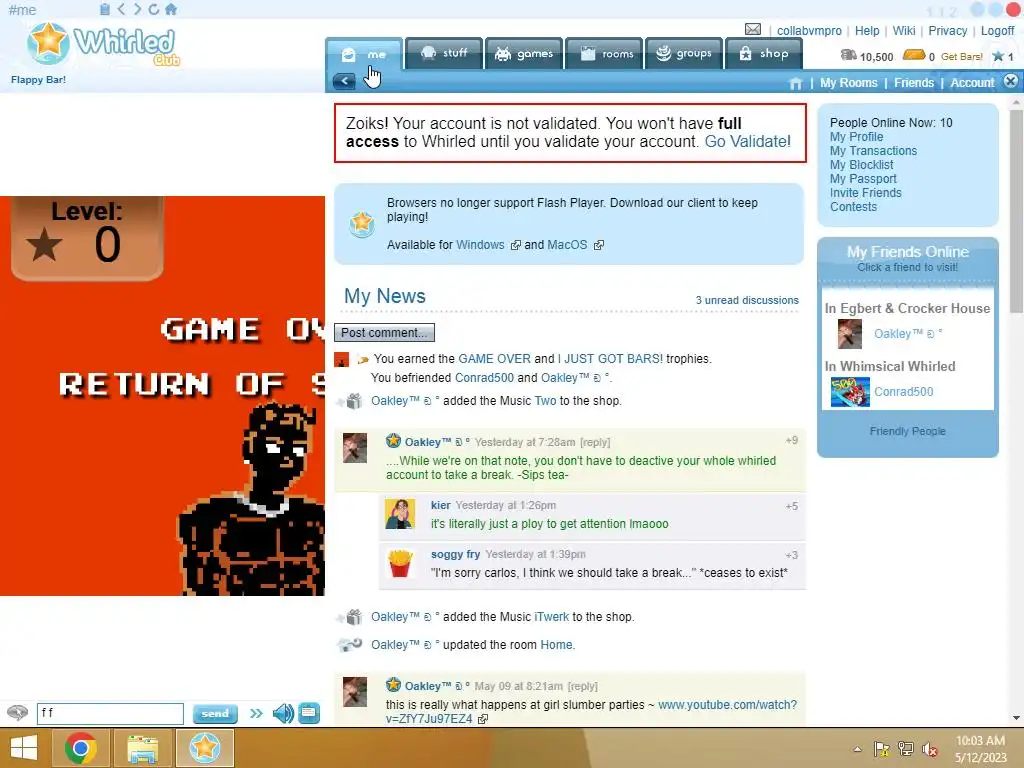Click Invite Friends link
This screenshot has width=1024, height=768.
[x=865, y=193]
